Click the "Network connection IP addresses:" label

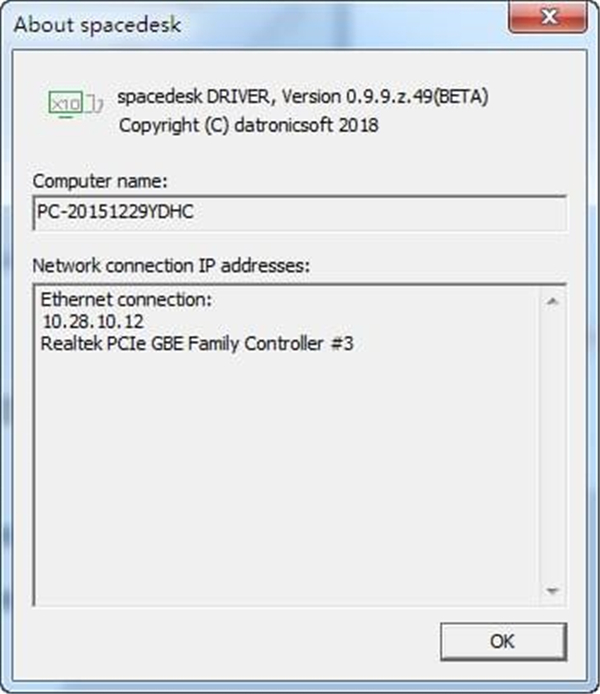(x=171, y=266)
